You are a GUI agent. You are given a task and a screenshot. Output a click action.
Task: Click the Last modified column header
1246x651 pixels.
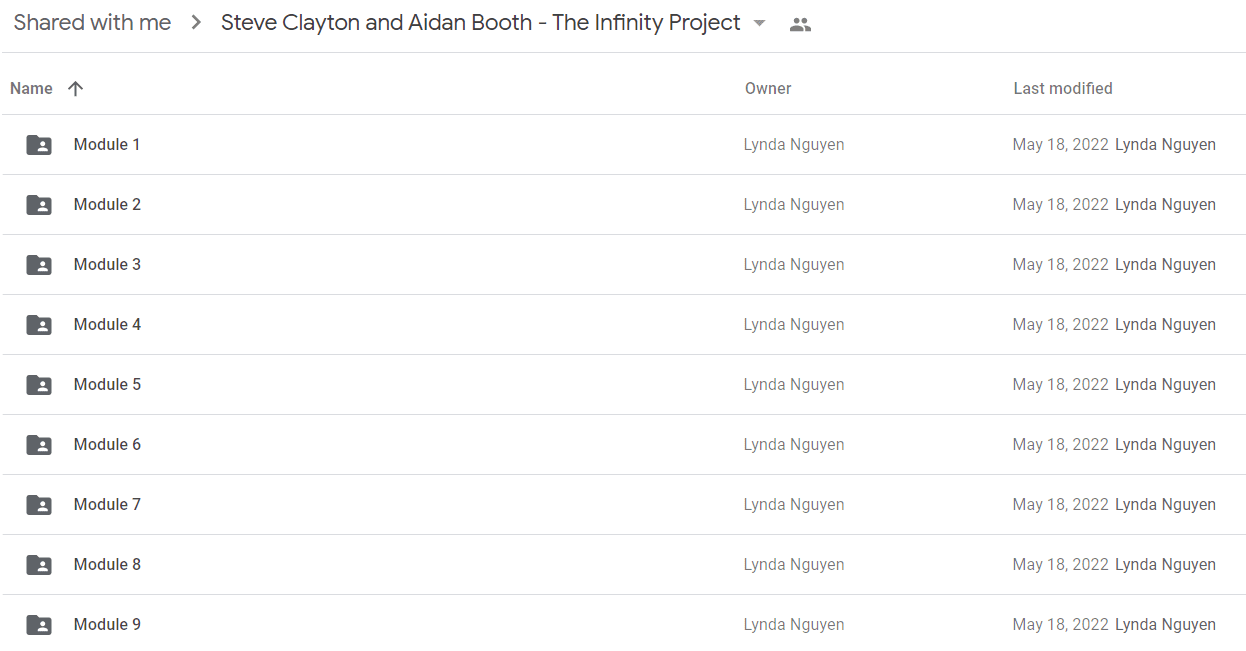click(1063, 88)
